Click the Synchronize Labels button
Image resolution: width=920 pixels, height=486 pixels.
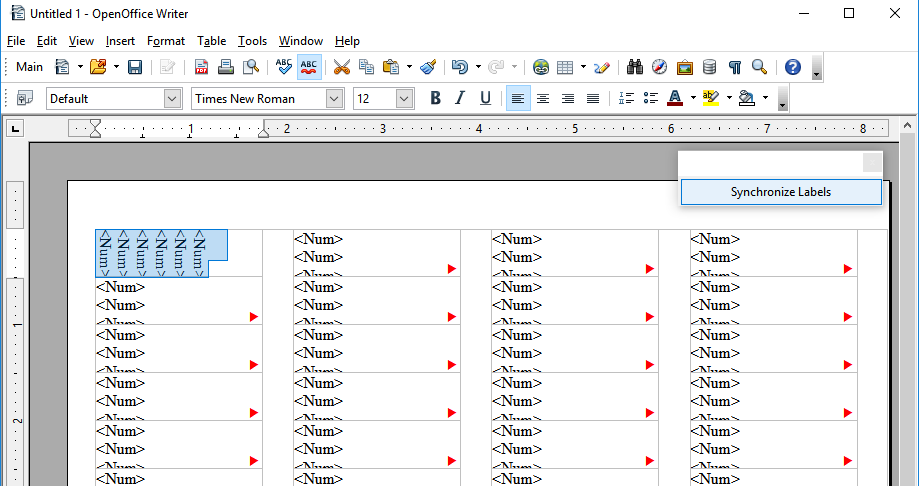click(781, 192)
